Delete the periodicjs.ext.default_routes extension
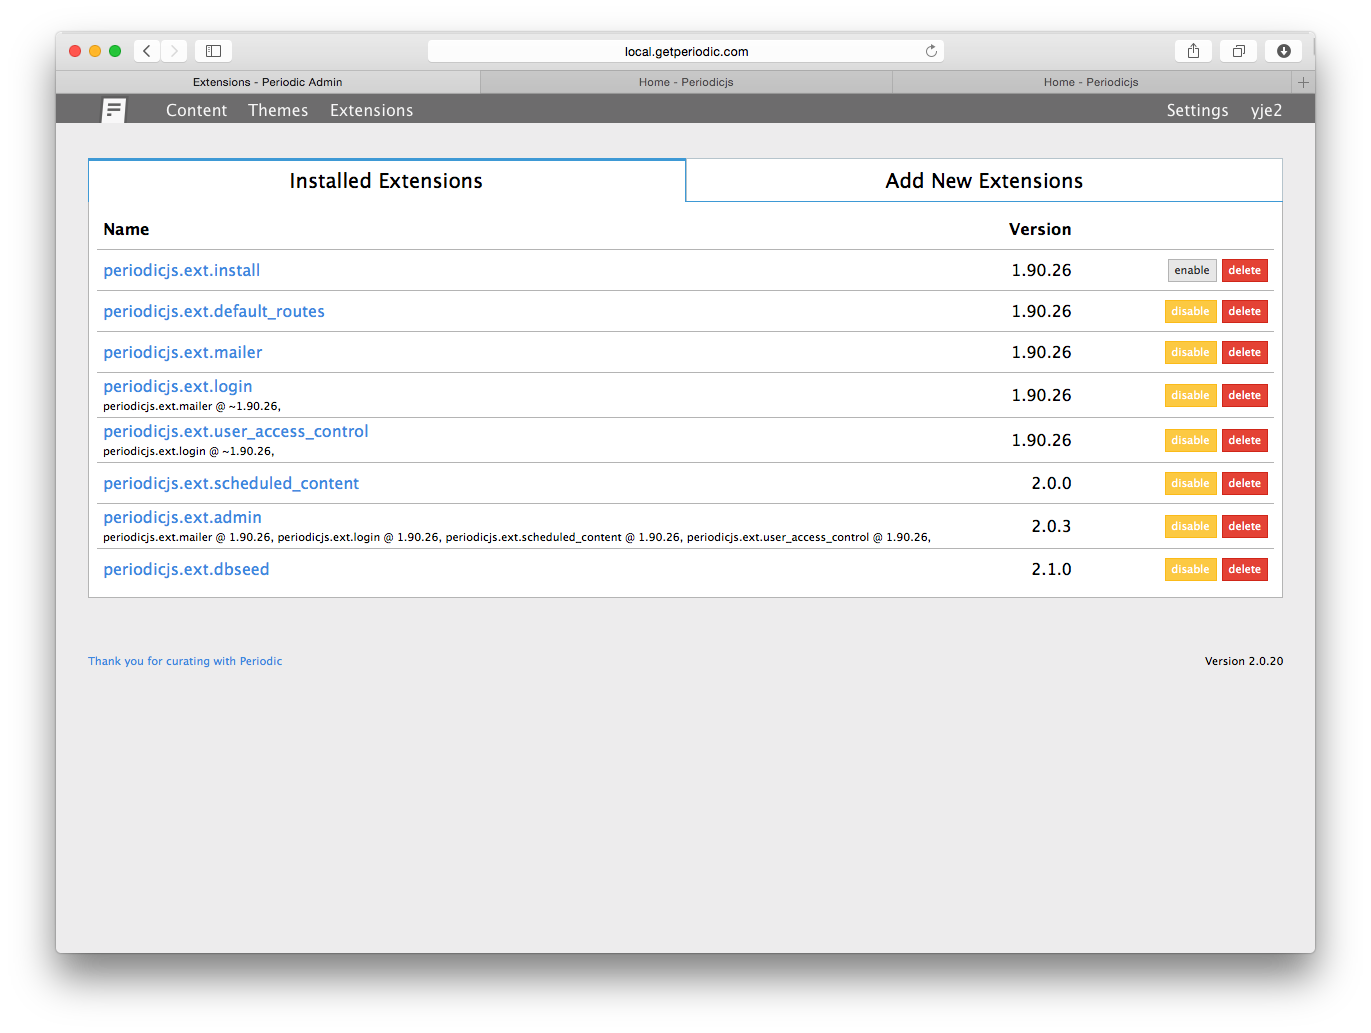Image resolution: width=1371 pixels, height=1033 pixels. (1245, 311)
